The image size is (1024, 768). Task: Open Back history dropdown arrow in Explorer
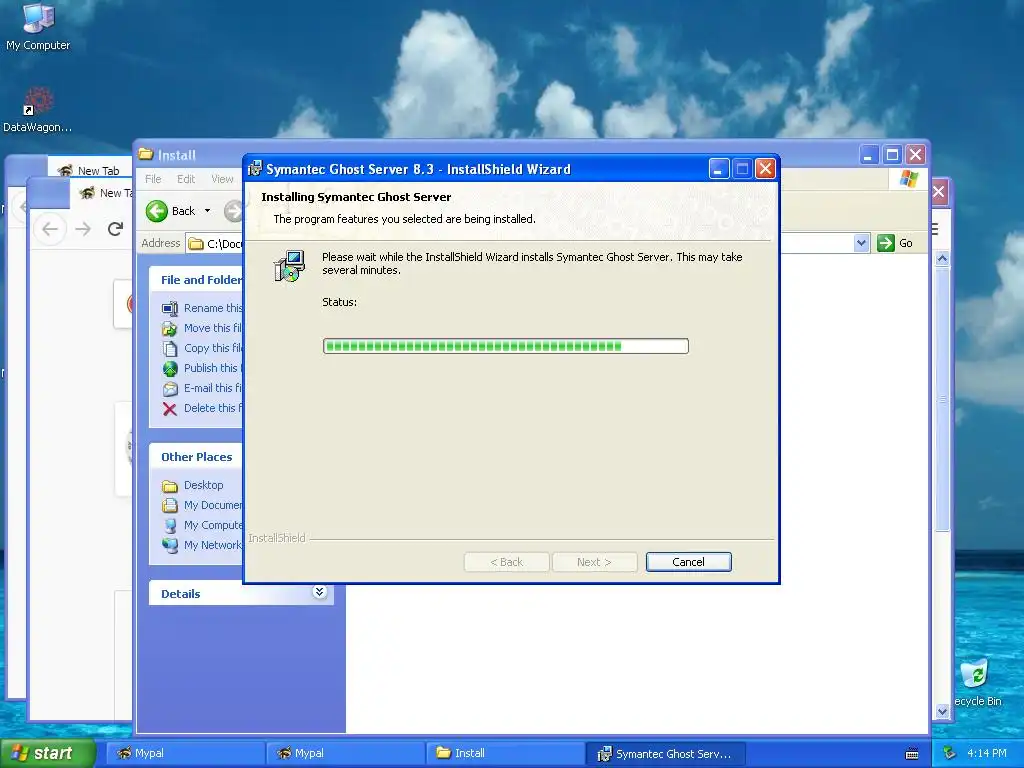pyautogui.click(x=208, y=211)
